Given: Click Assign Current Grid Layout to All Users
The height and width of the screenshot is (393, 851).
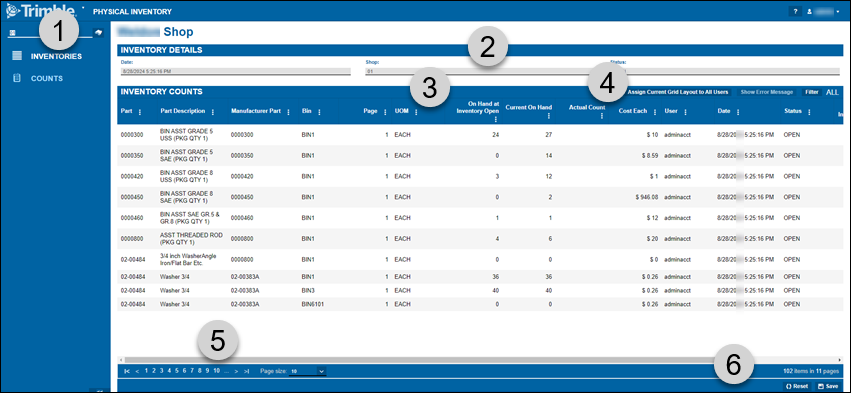Looking at the screenshot, I should [677, 92].
